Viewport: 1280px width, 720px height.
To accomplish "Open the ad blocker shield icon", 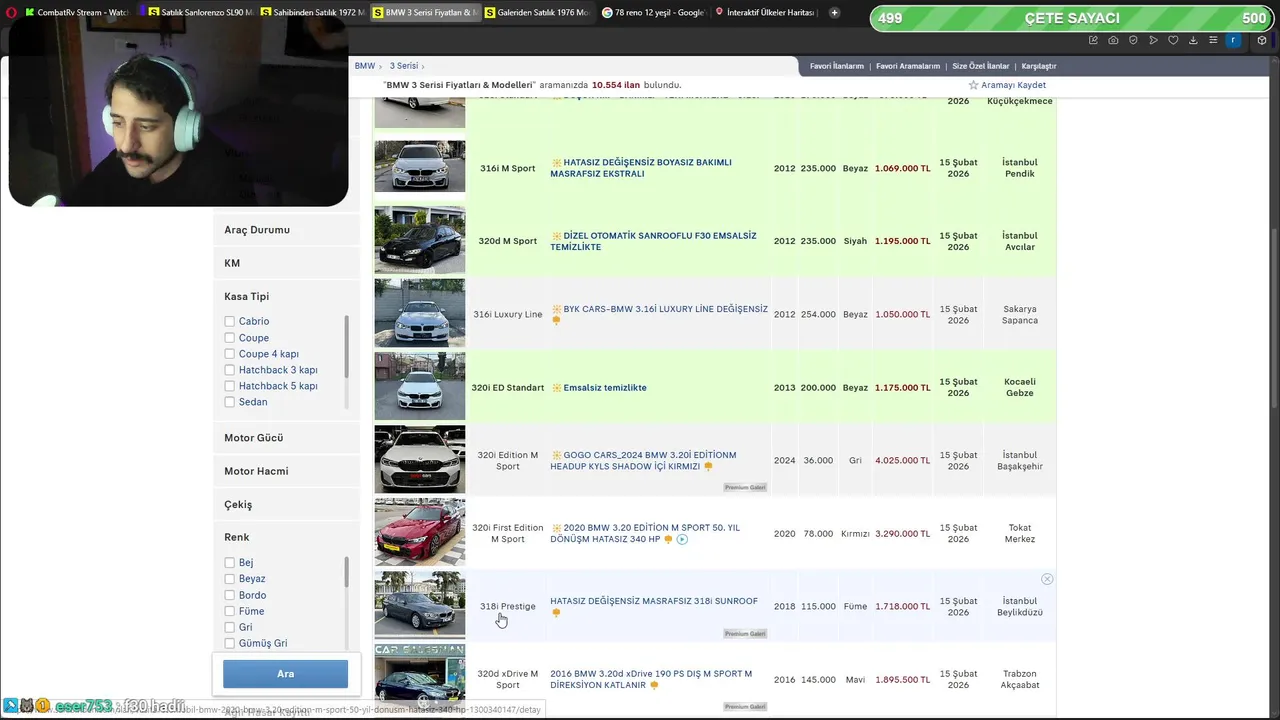I will point(1133,40).
